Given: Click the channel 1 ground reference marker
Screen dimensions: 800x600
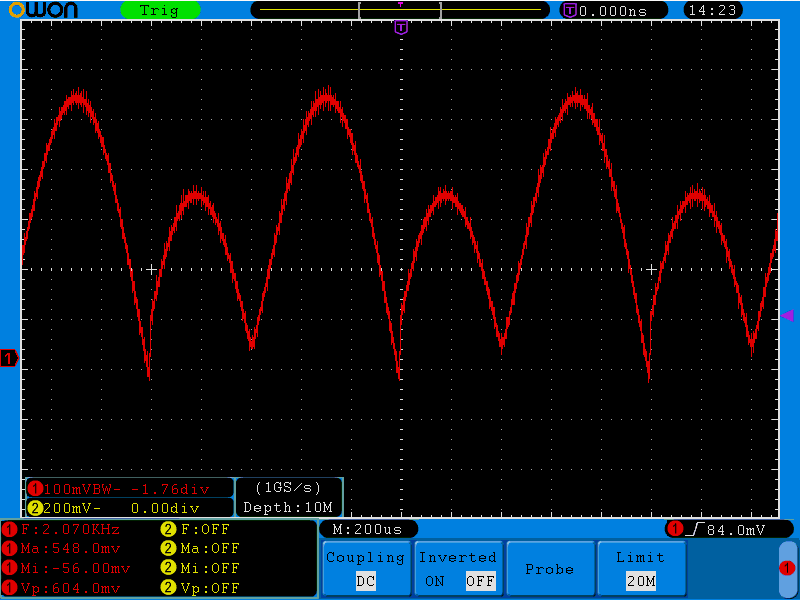Looking at the screenshot, I should (9, 358).
